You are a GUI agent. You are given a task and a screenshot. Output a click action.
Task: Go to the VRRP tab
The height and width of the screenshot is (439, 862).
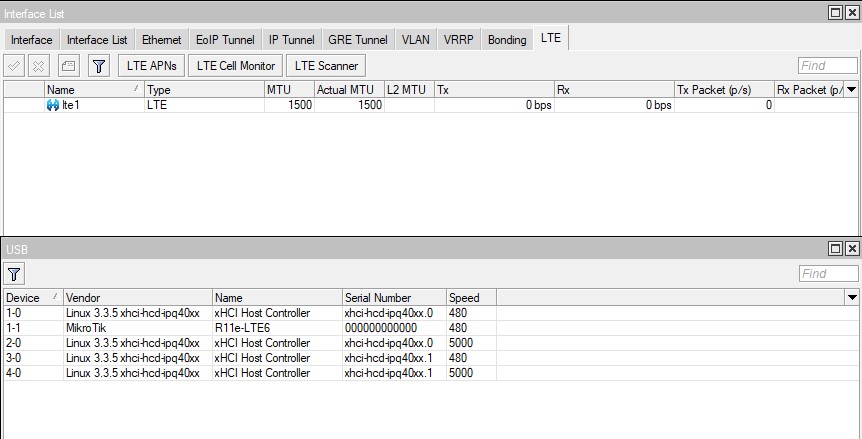click(458, 40)
